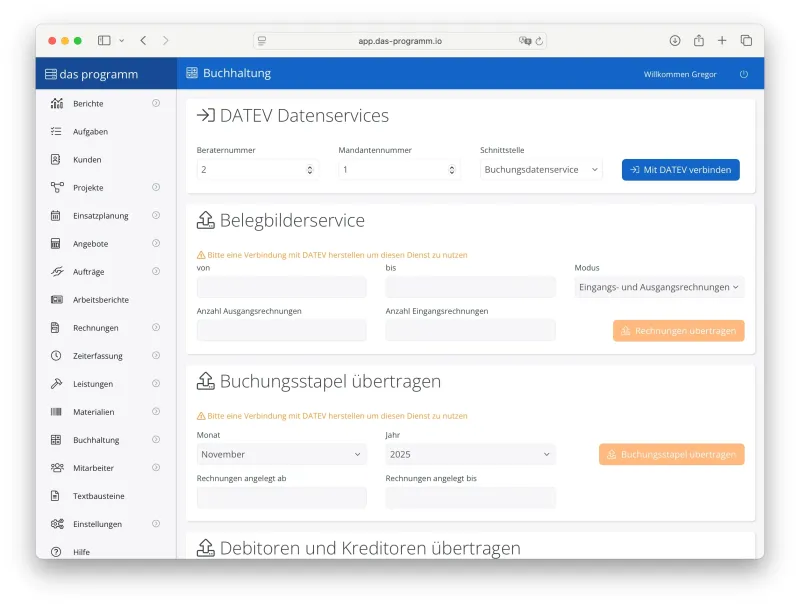Click the Buchungsstapel übertragen button
The image size is (800, 606).
pyautogui.click(x=671, y=454)
